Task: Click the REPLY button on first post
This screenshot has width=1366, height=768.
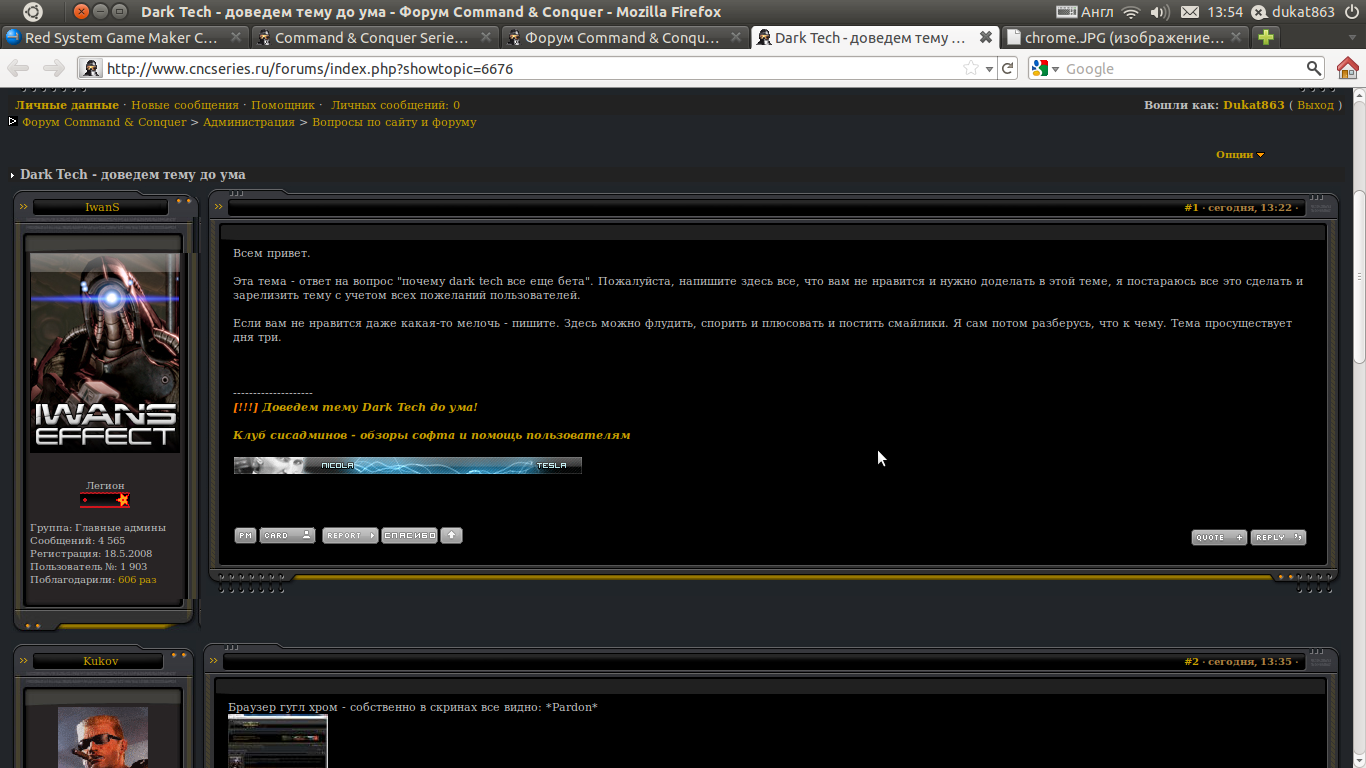Action: click(1278, 537)
